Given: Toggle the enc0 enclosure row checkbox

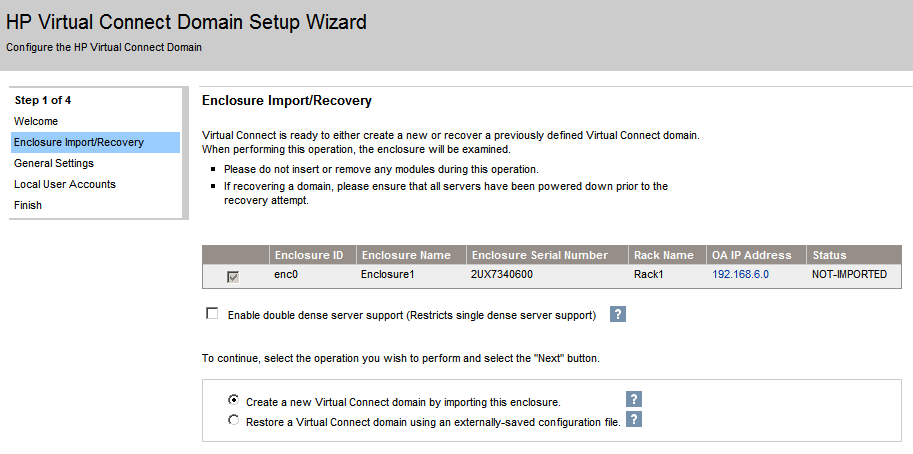Looking at the screenshot, I should [233, 275].
